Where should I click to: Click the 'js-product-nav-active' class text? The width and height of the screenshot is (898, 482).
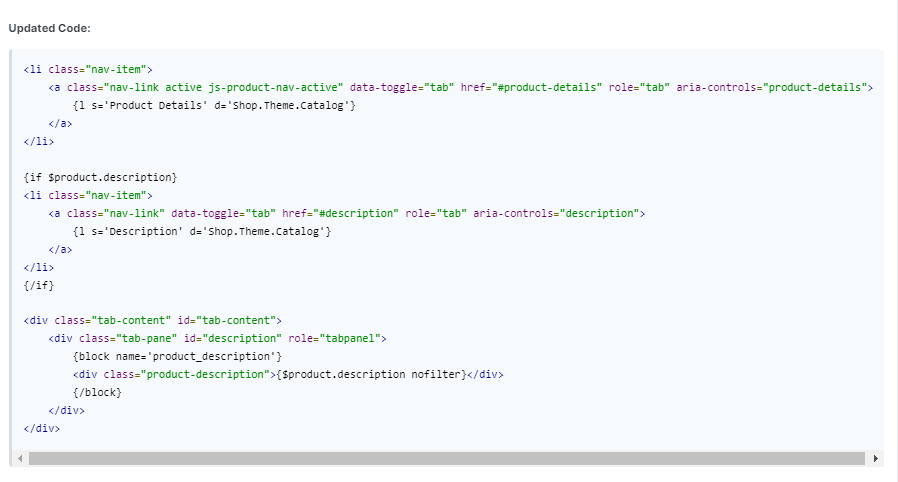pos(273,88)
